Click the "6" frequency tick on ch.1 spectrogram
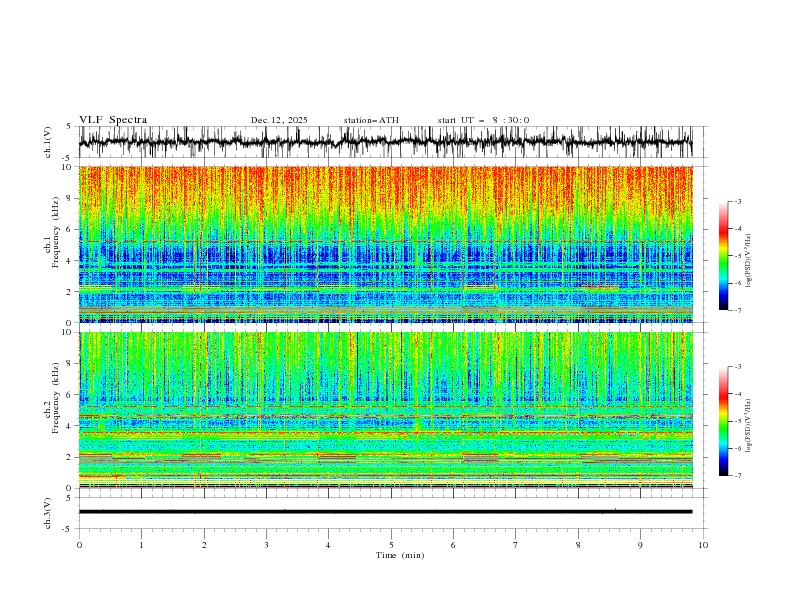 pyautogui.click(x=70, y=229)
